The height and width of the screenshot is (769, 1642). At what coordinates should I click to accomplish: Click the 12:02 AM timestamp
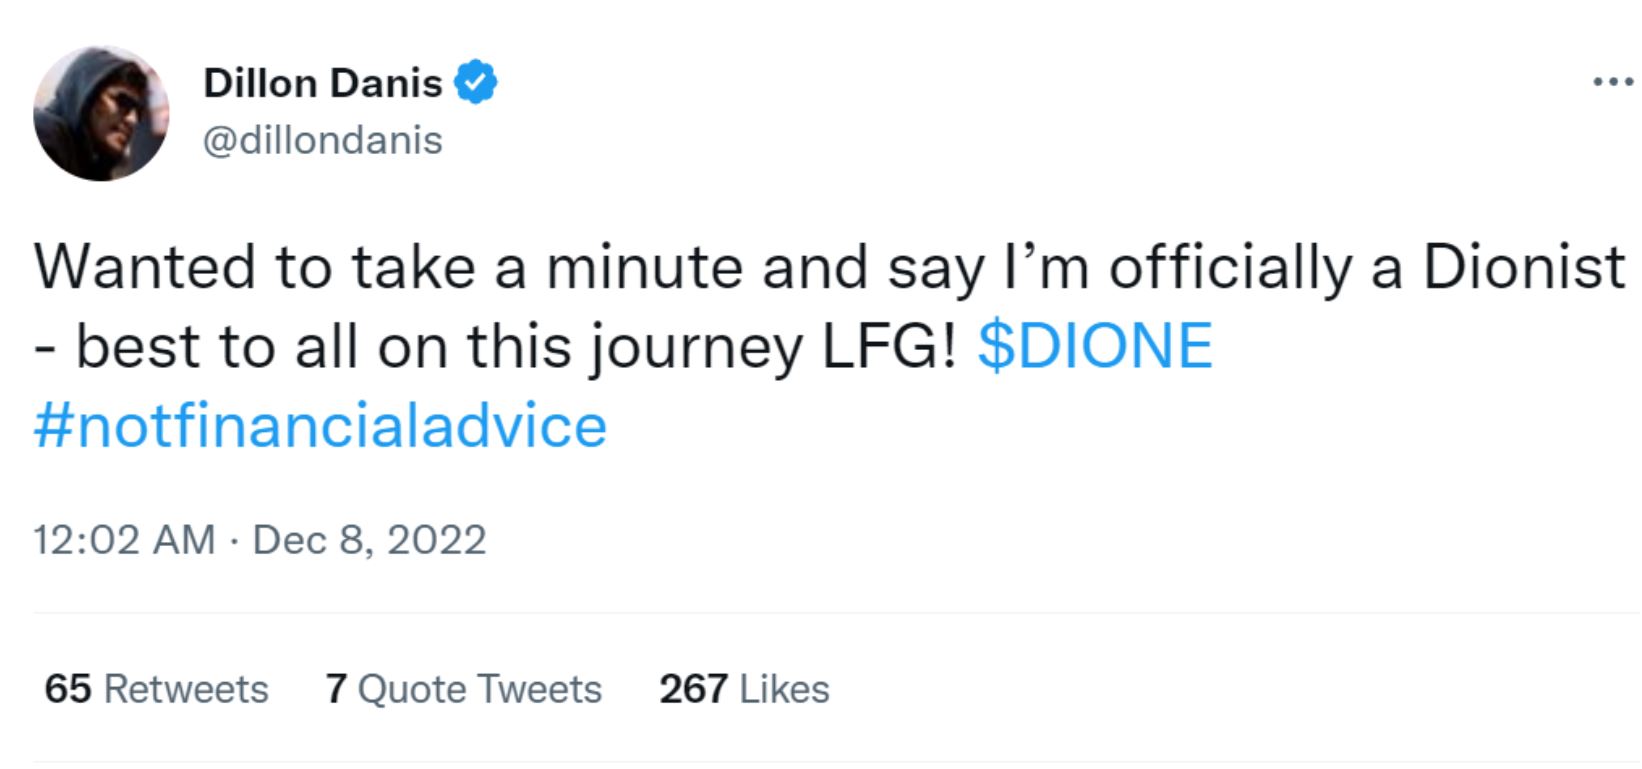coord(124,540)
